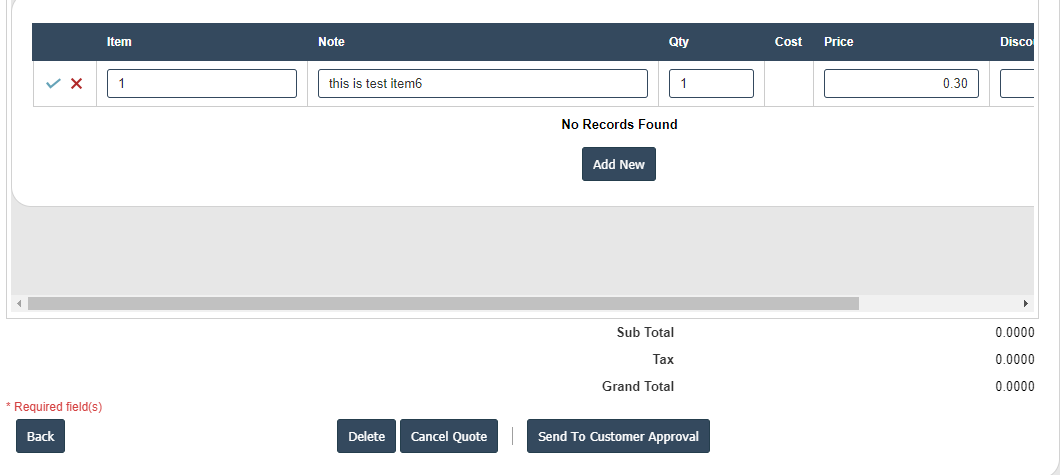Viewport: 1060px width, 475px height.
Task: Click the horizontal scrollbar thumb
Action: point(443,303)
